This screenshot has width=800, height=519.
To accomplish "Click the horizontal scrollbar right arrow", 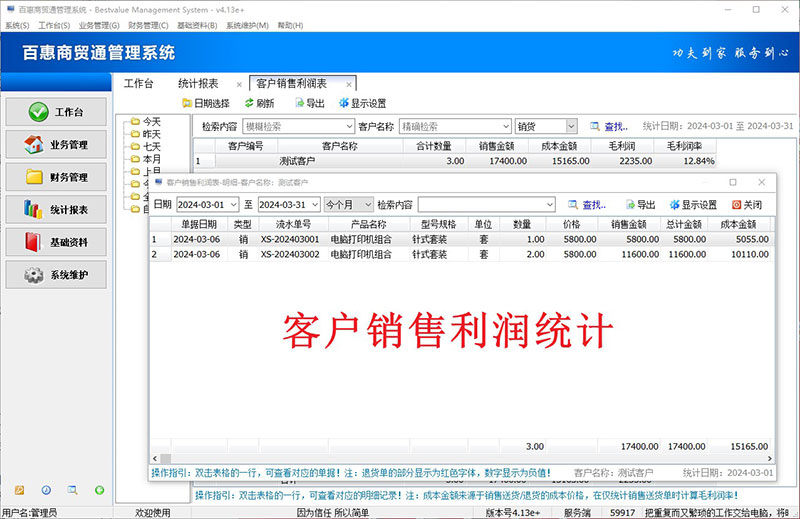I will pos(770,458).
